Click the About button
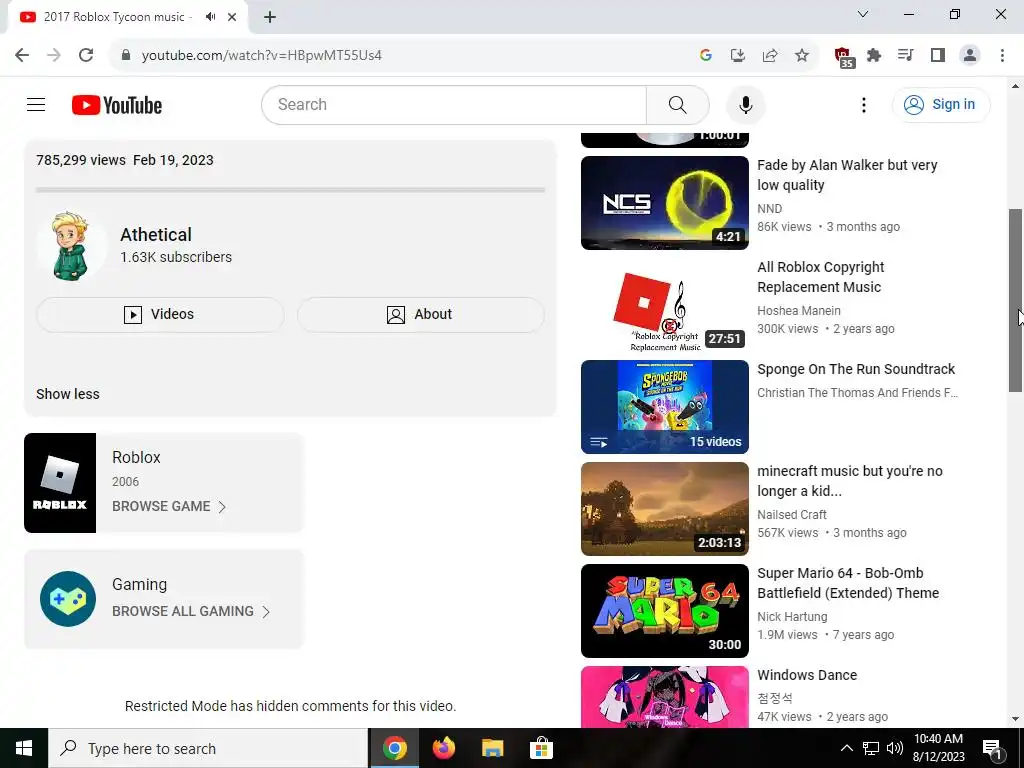The image size is (1024, 768). coord(421,314)
